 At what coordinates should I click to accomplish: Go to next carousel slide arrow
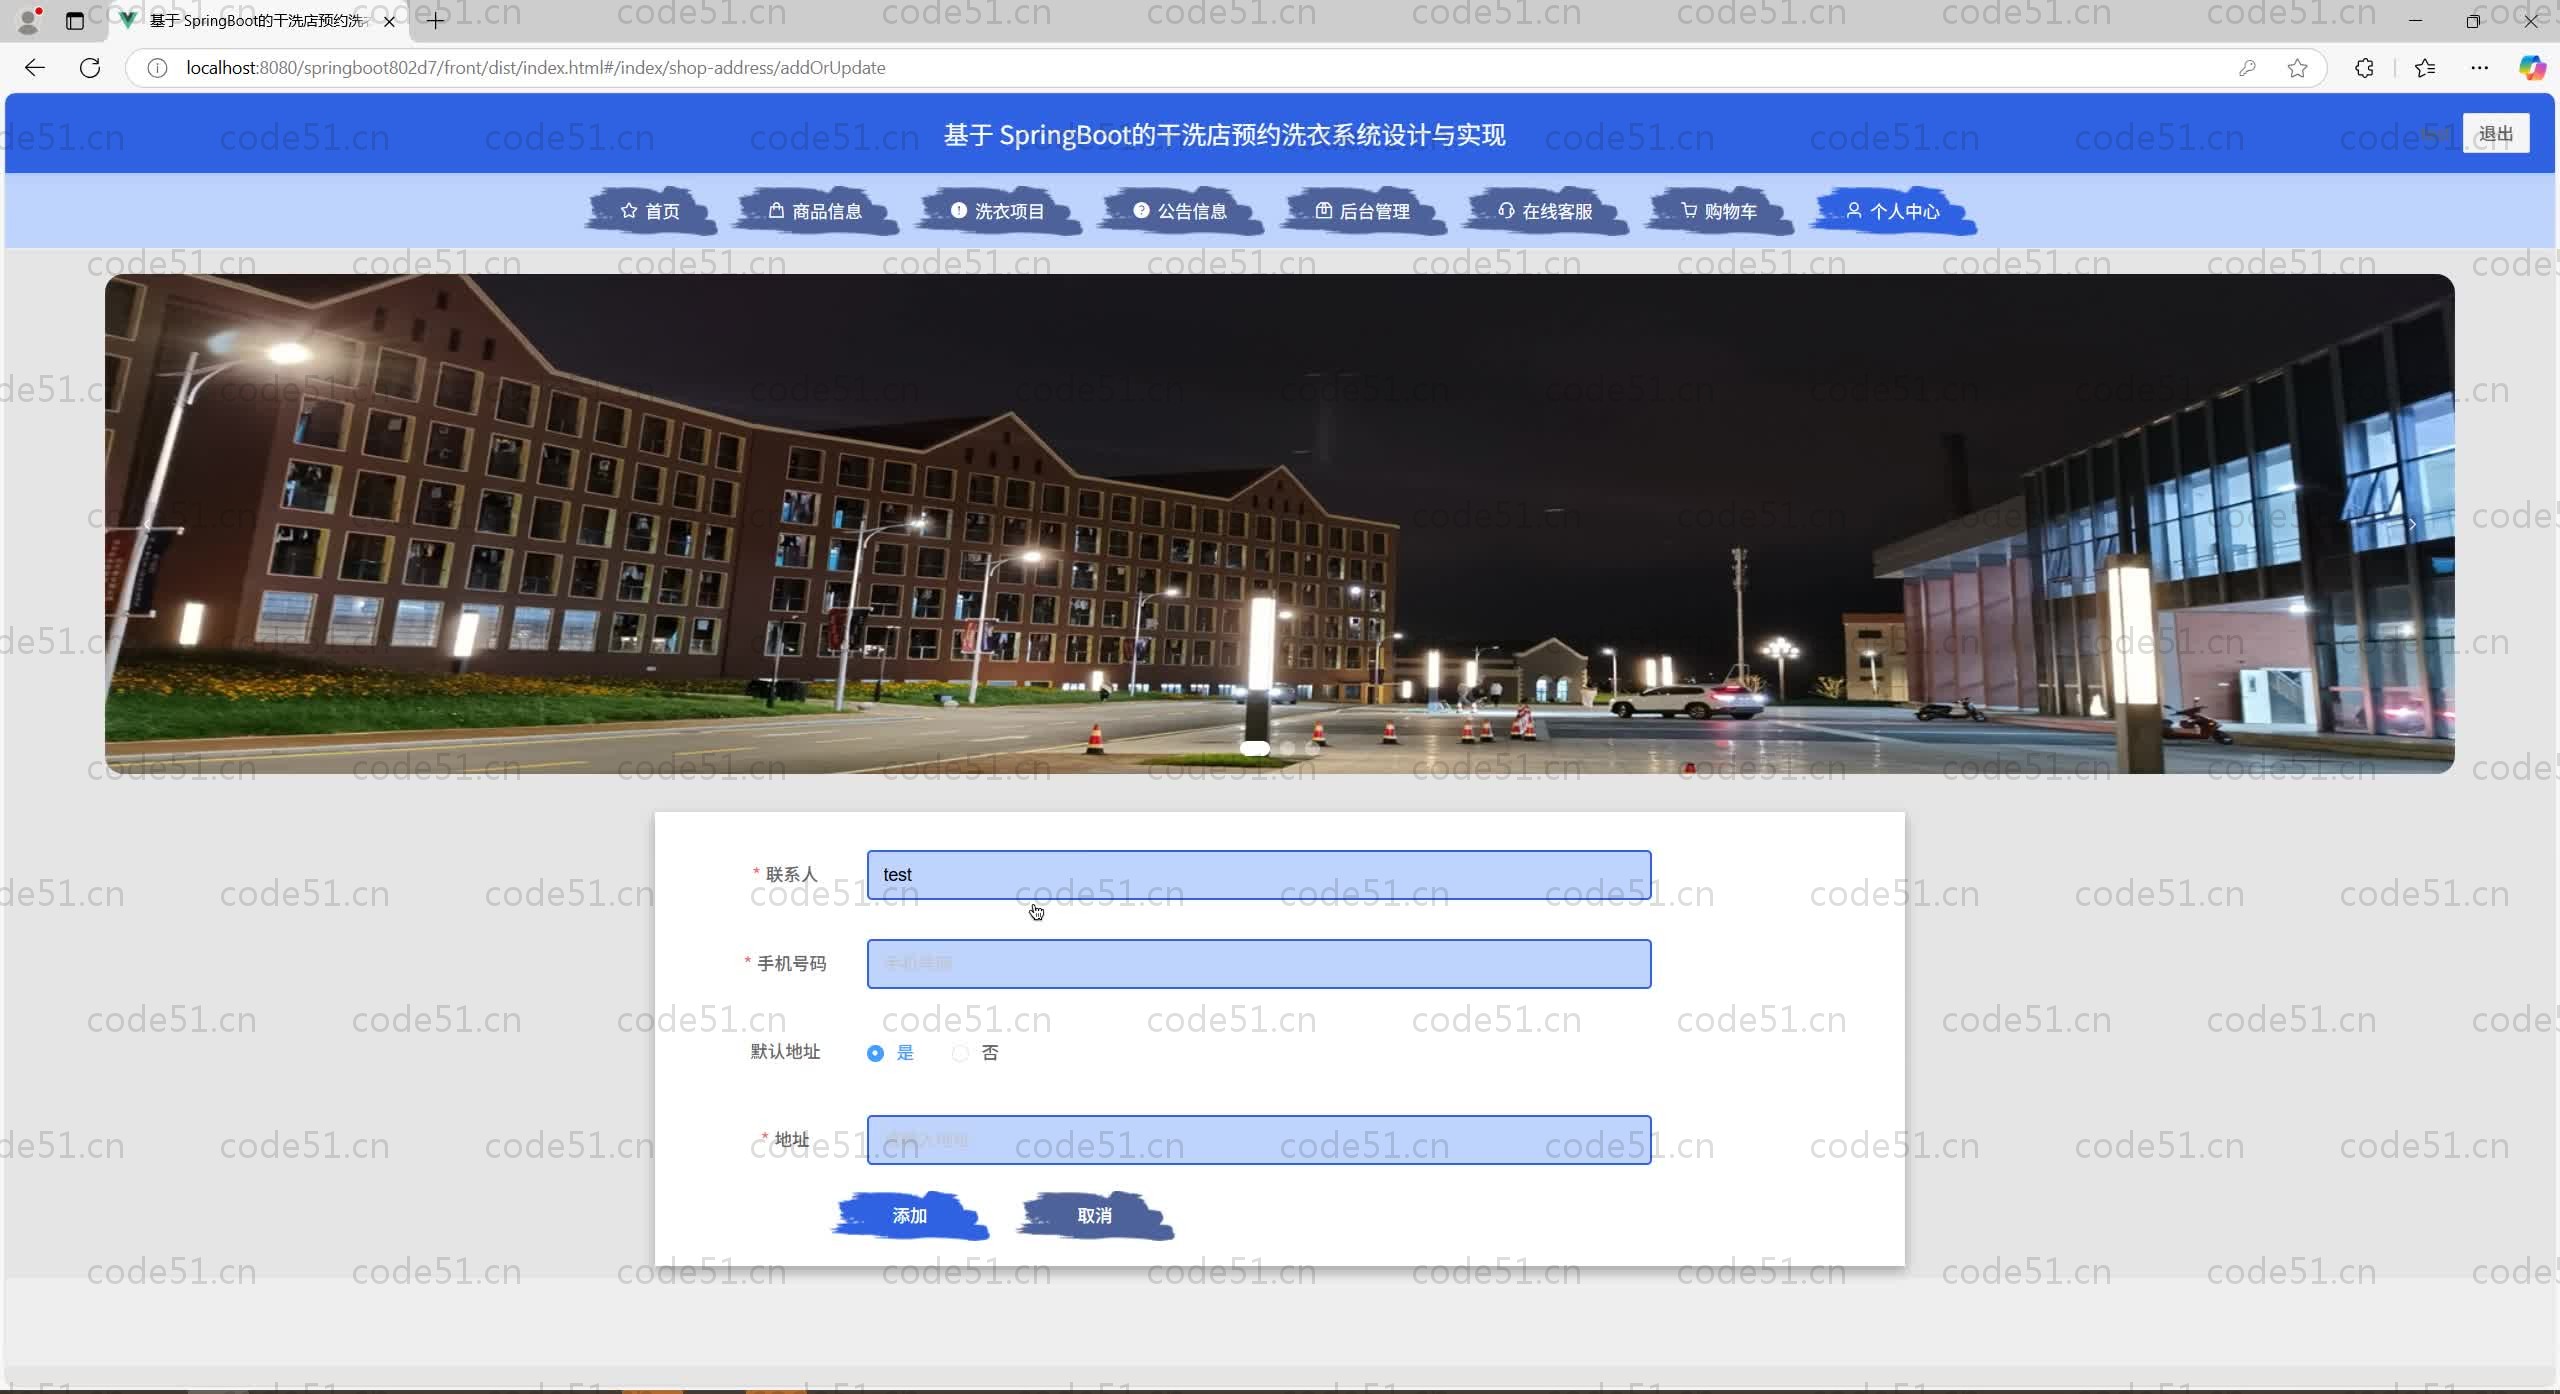tap(2412, 524)
